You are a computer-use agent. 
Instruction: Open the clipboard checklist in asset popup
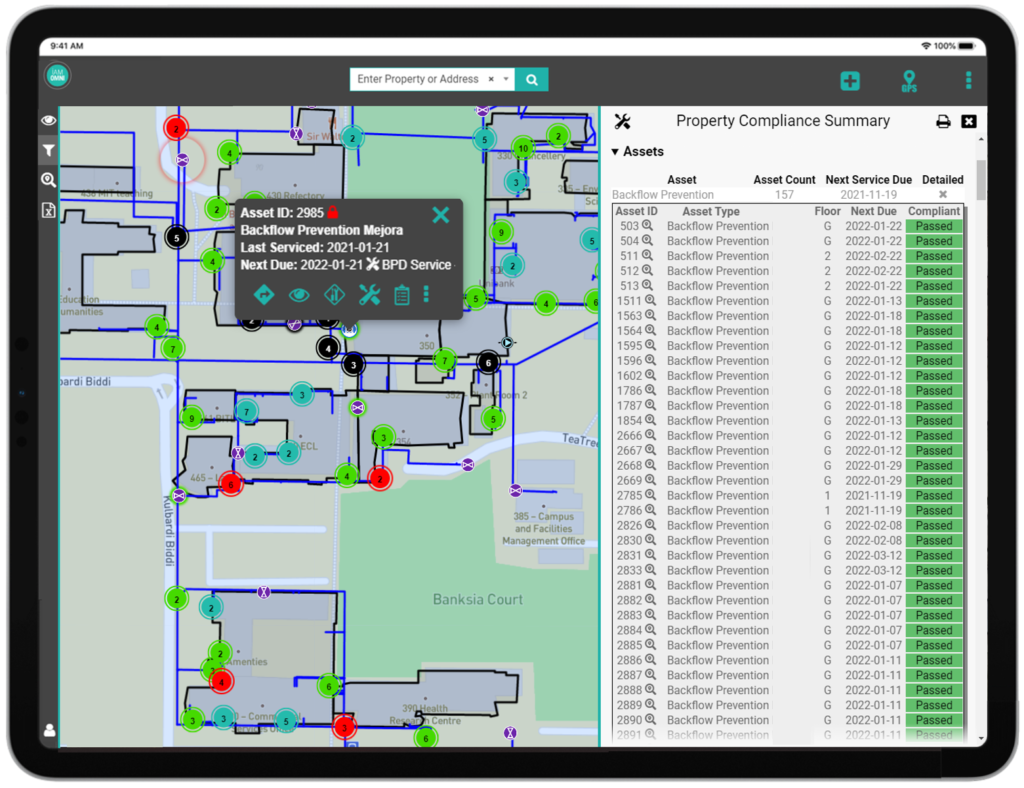[x=402, y=294]
